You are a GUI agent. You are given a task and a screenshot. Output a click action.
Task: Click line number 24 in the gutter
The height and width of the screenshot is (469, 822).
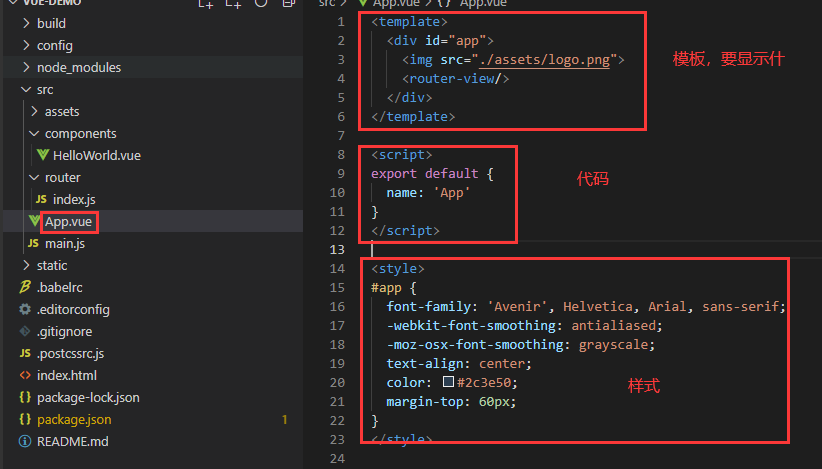click(337, 459)
